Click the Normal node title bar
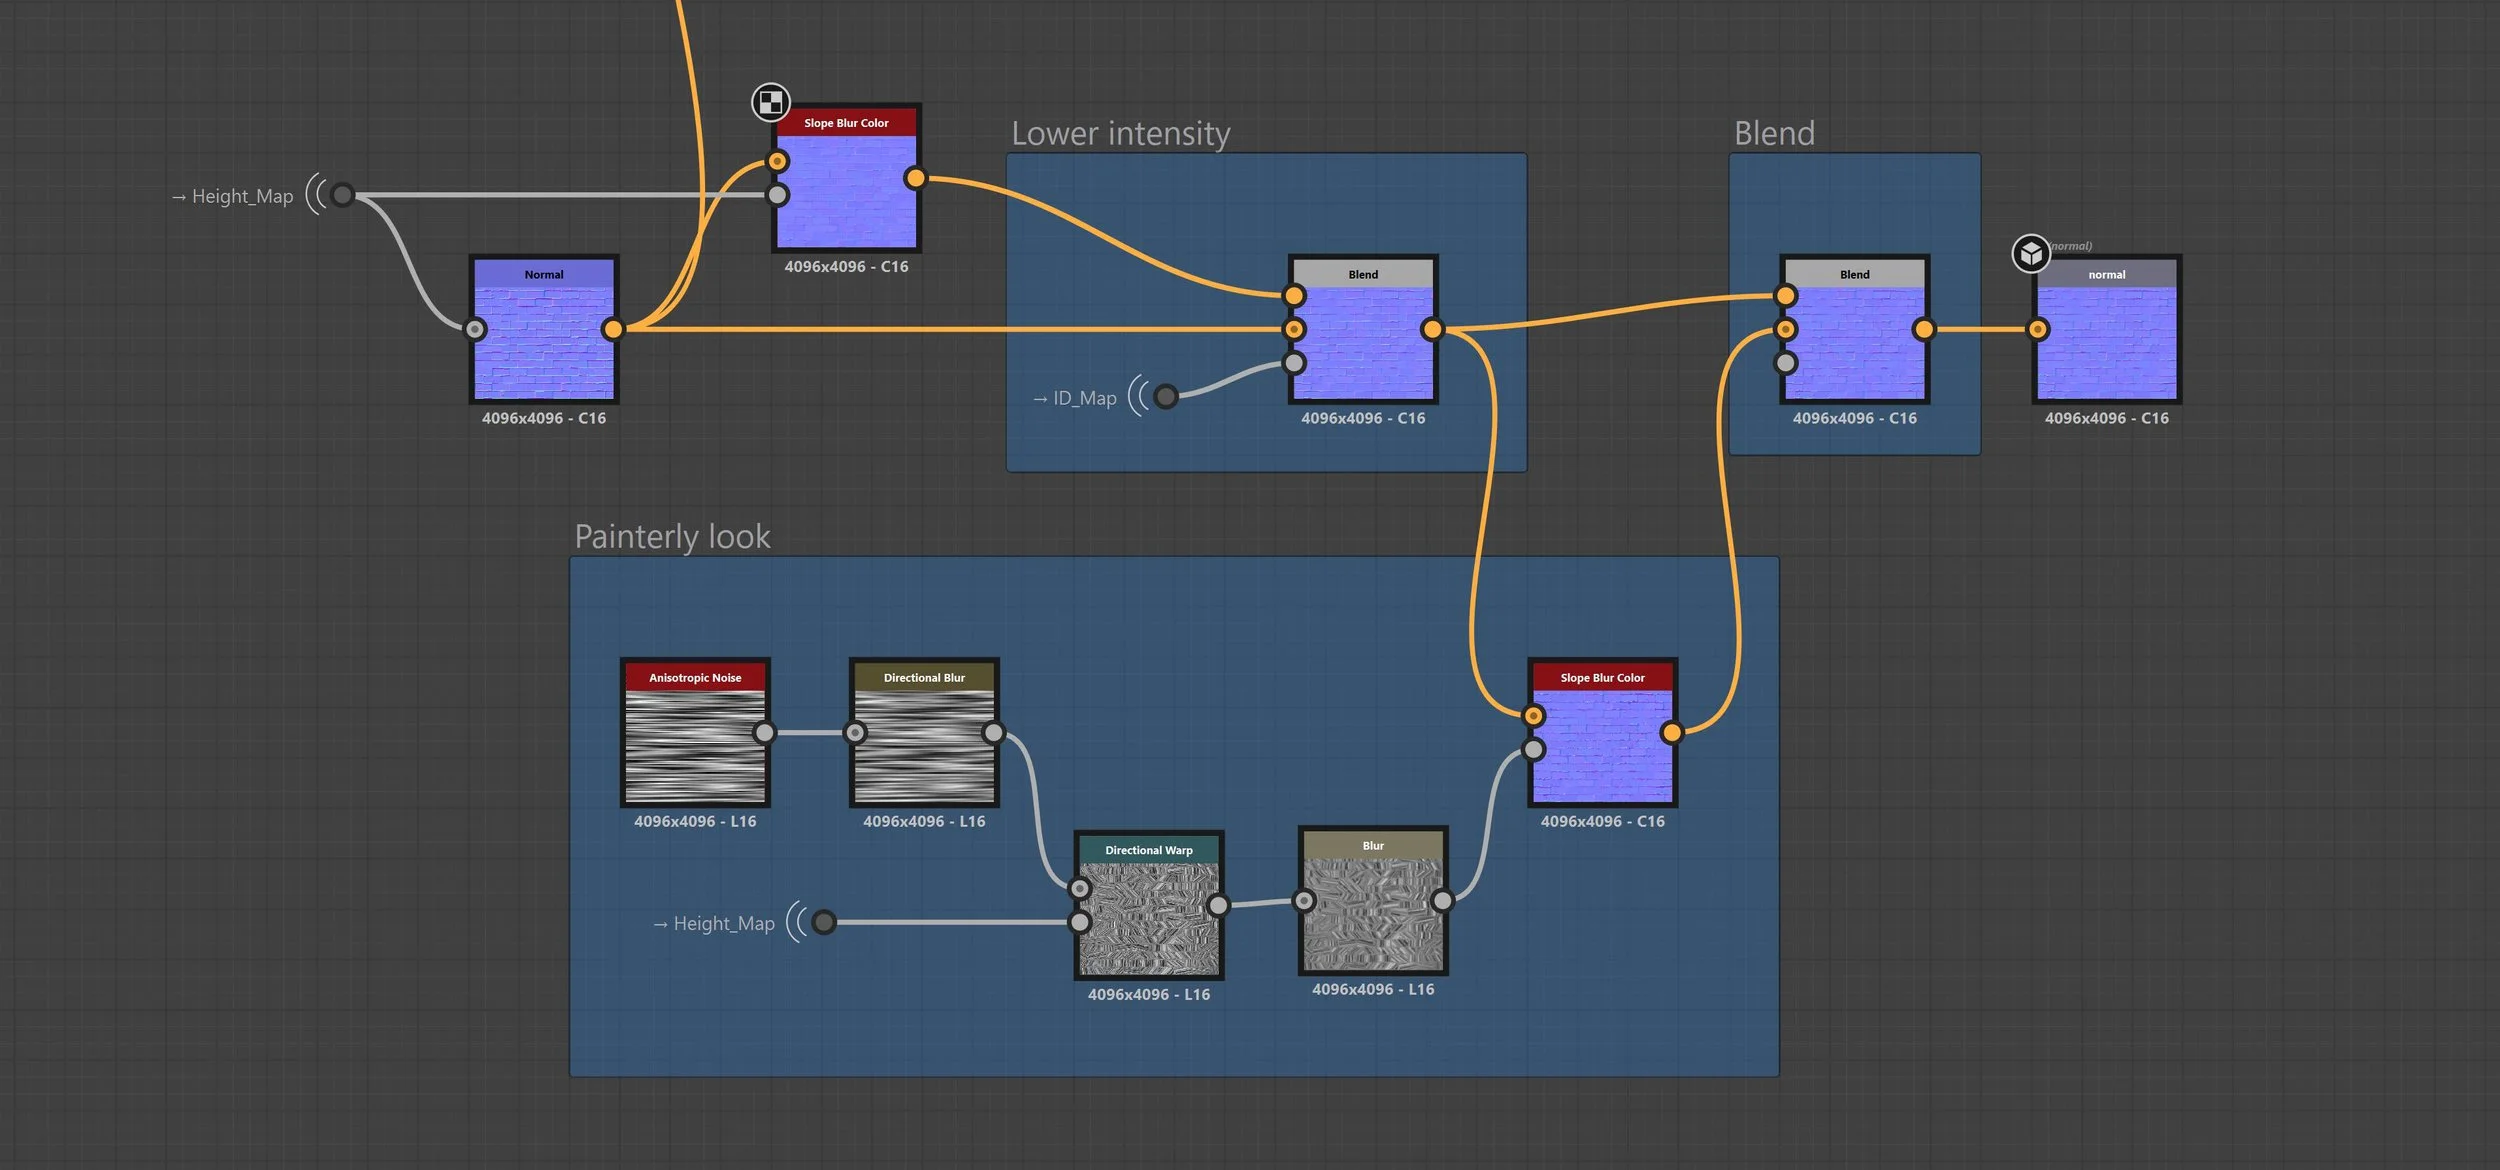2500x1170 pixels. [543, 275]
